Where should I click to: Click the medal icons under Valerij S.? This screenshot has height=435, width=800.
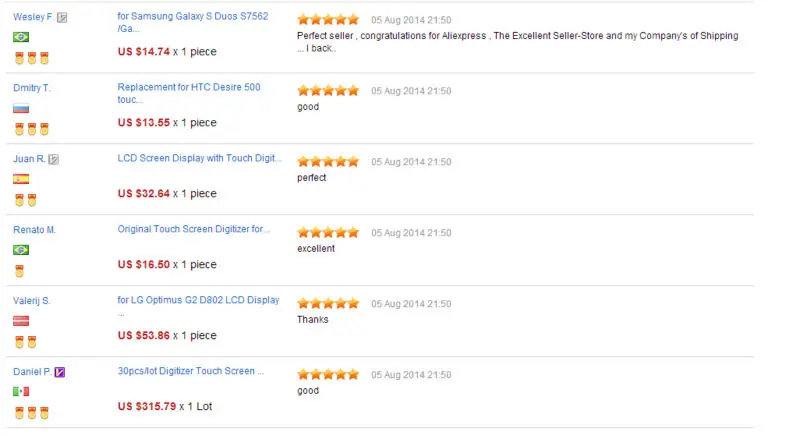(26, 342)
